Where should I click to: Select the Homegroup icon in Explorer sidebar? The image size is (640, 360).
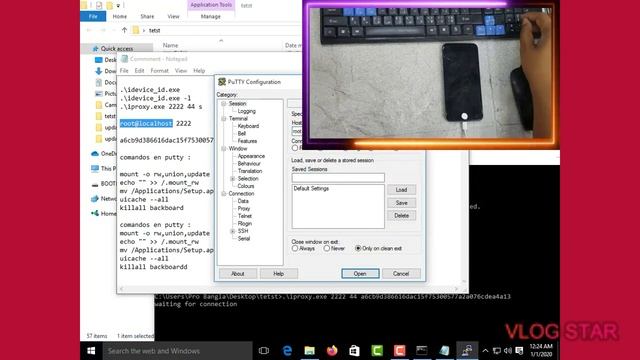(x=95, y=213)
